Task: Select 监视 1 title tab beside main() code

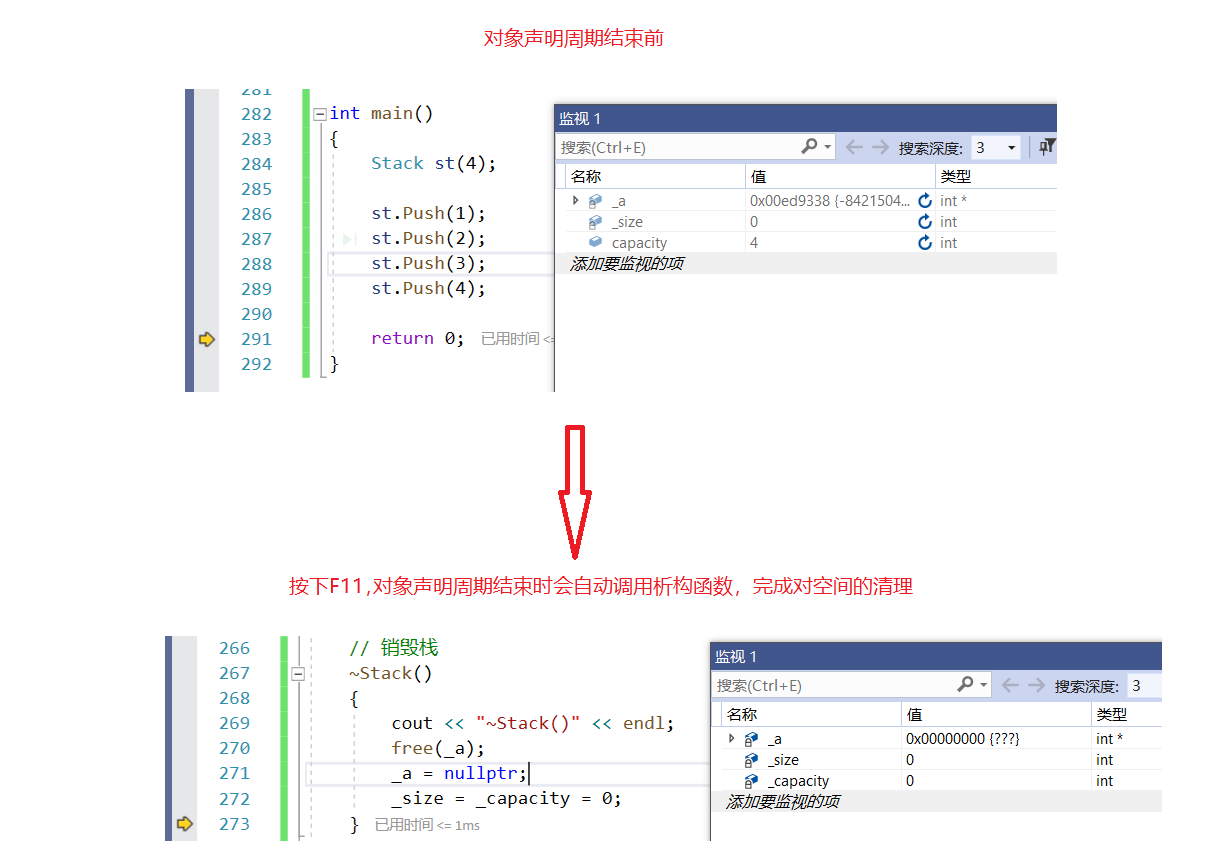Action: click(x=580, y=119)
